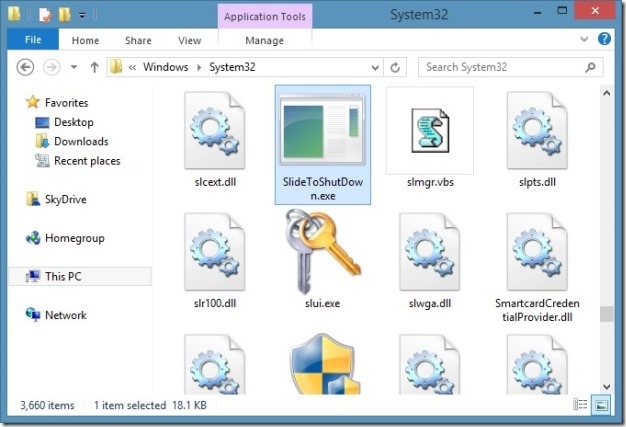Click the folder icon in address bar
This screenshot has height=427, width=626.
pyautogui.click(x=116, y=67)
